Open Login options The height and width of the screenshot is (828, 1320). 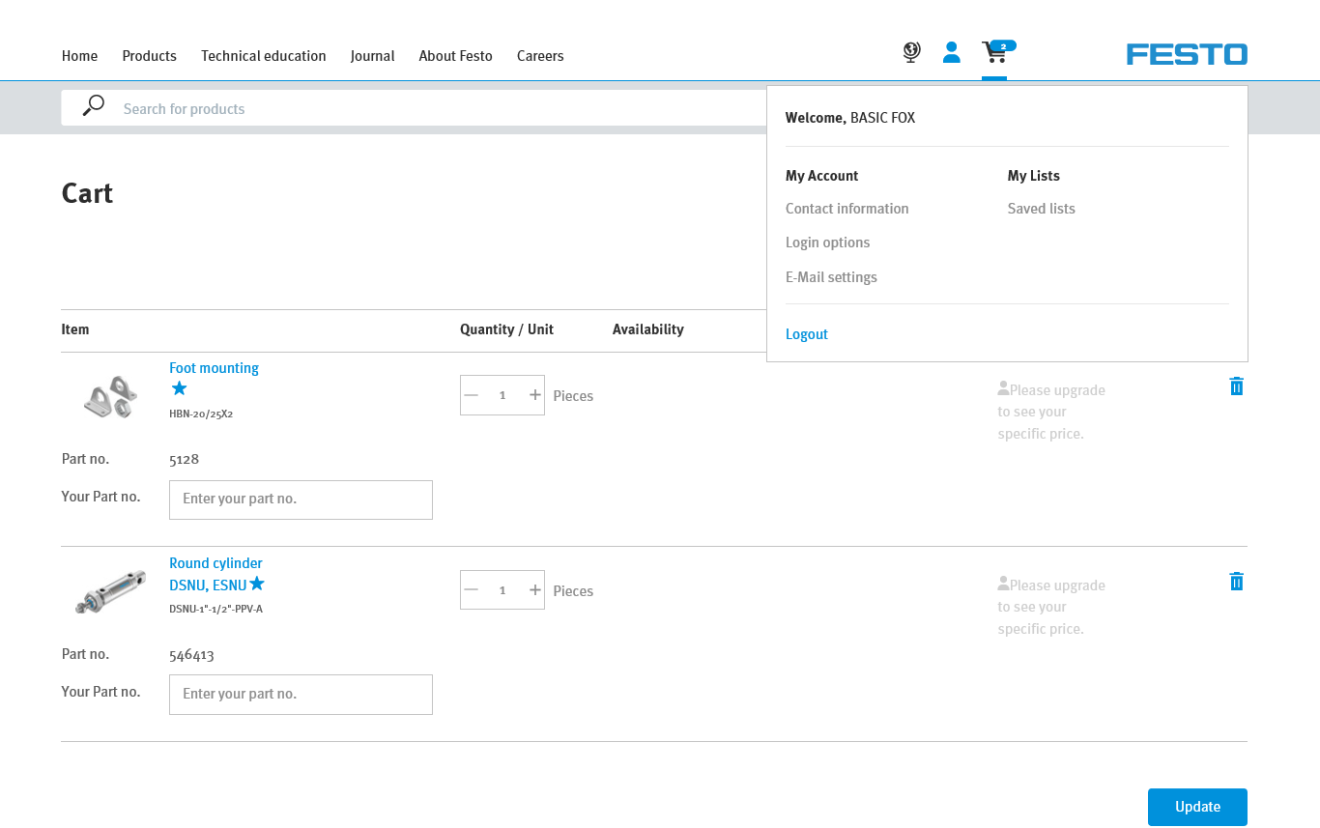pyautogui.click(x=827, y=243)
